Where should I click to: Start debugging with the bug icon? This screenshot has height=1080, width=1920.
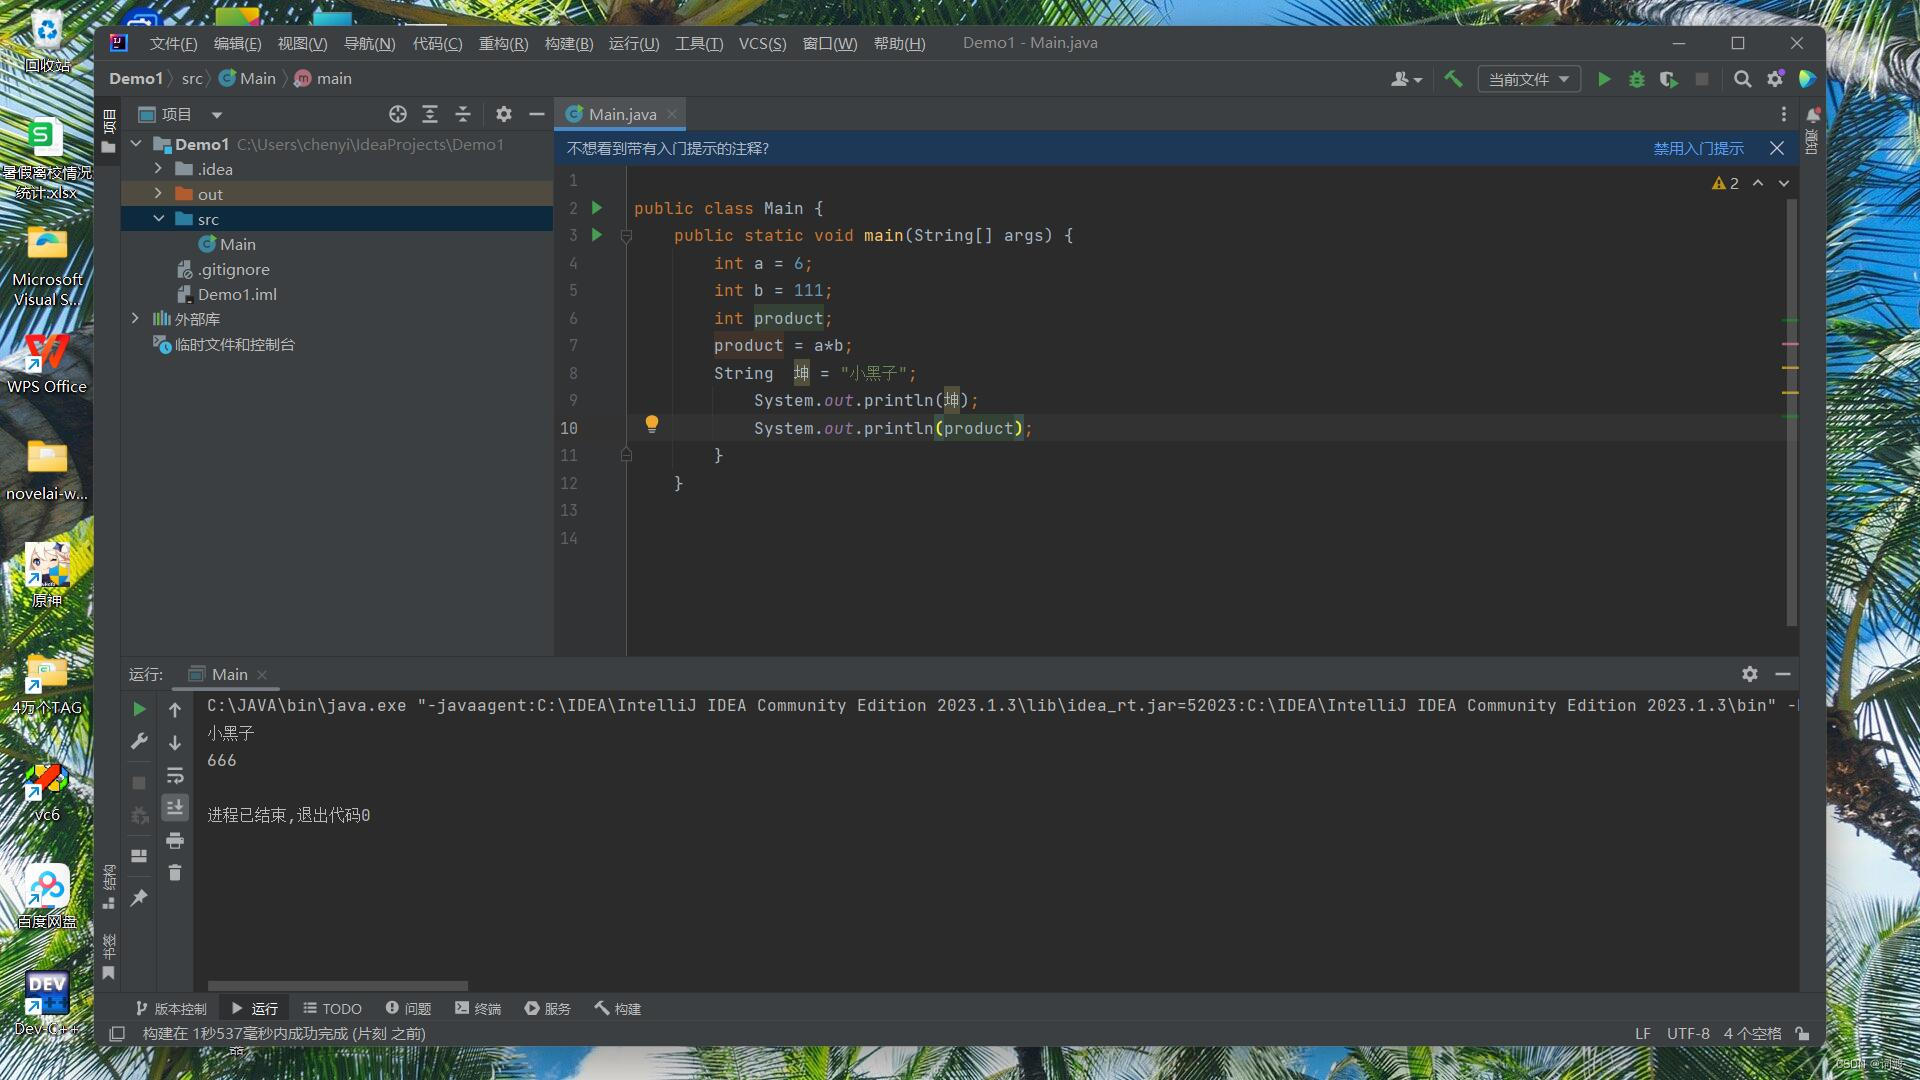coord(1637,79)
